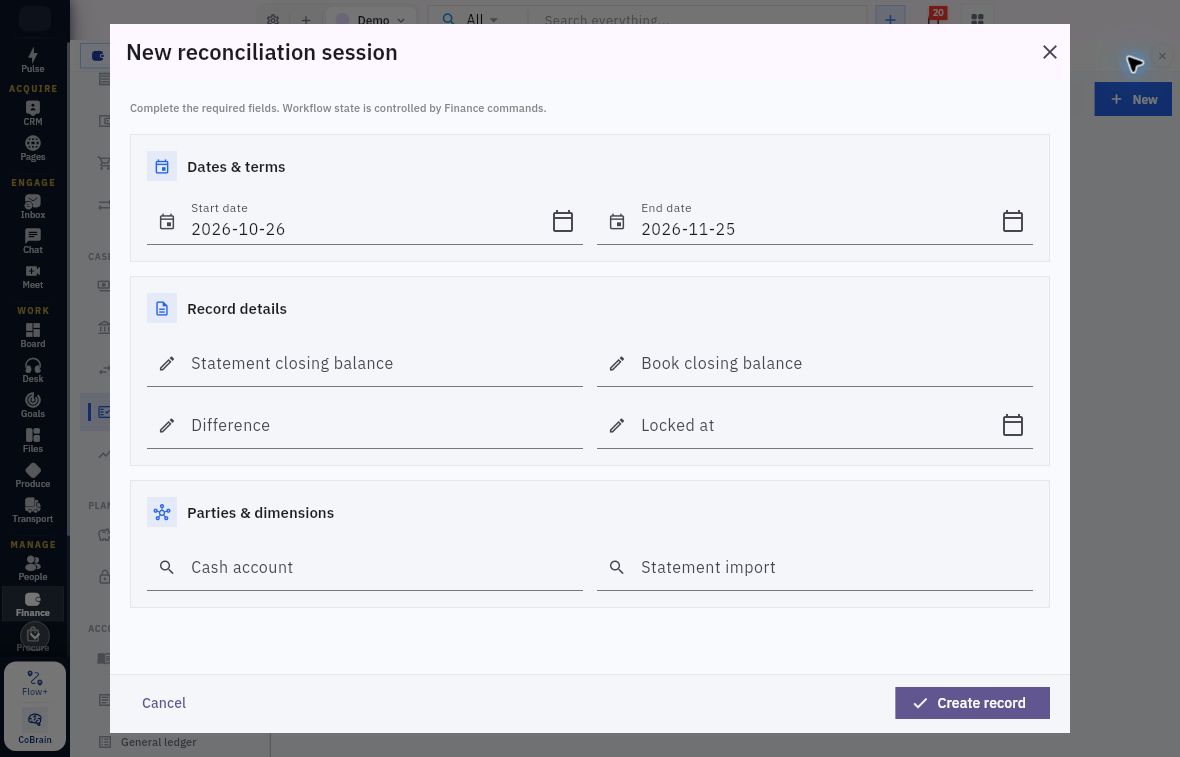Click the New button behind dialog

[1133, 99]
